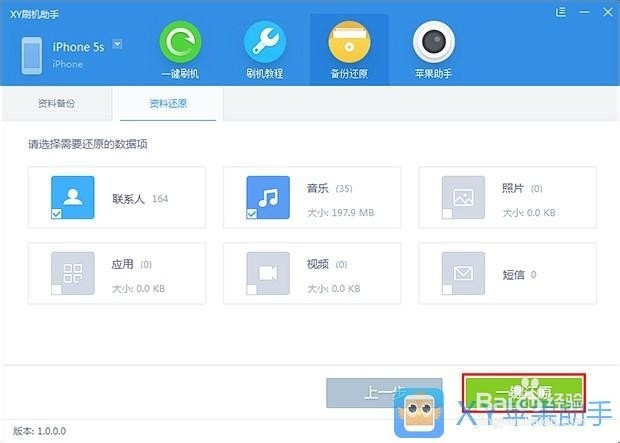Click the 应用 apps grid icon

[73, 273]
